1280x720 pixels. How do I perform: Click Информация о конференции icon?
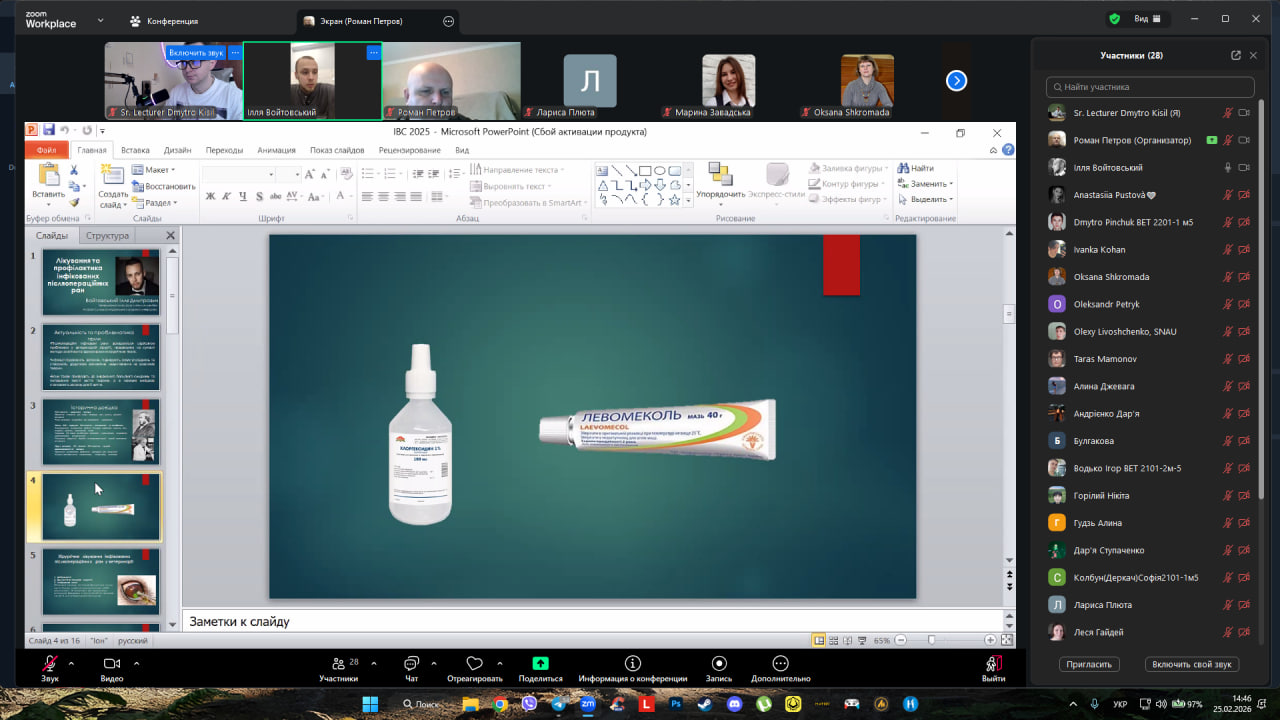[632, 664]
